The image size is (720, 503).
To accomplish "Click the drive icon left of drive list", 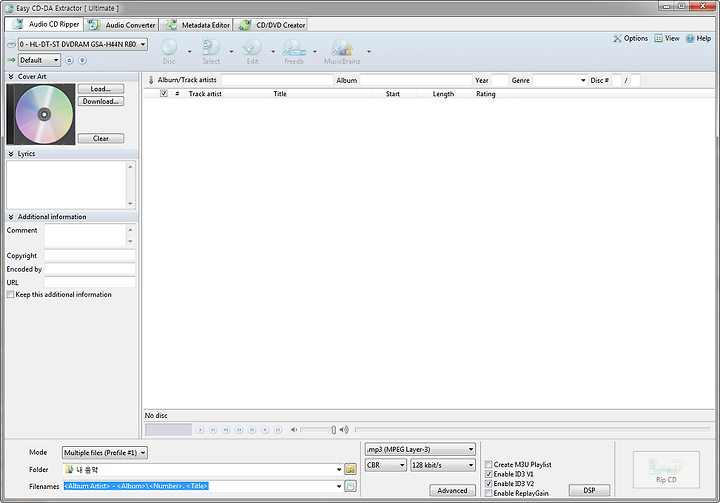I will click(11, 45).
